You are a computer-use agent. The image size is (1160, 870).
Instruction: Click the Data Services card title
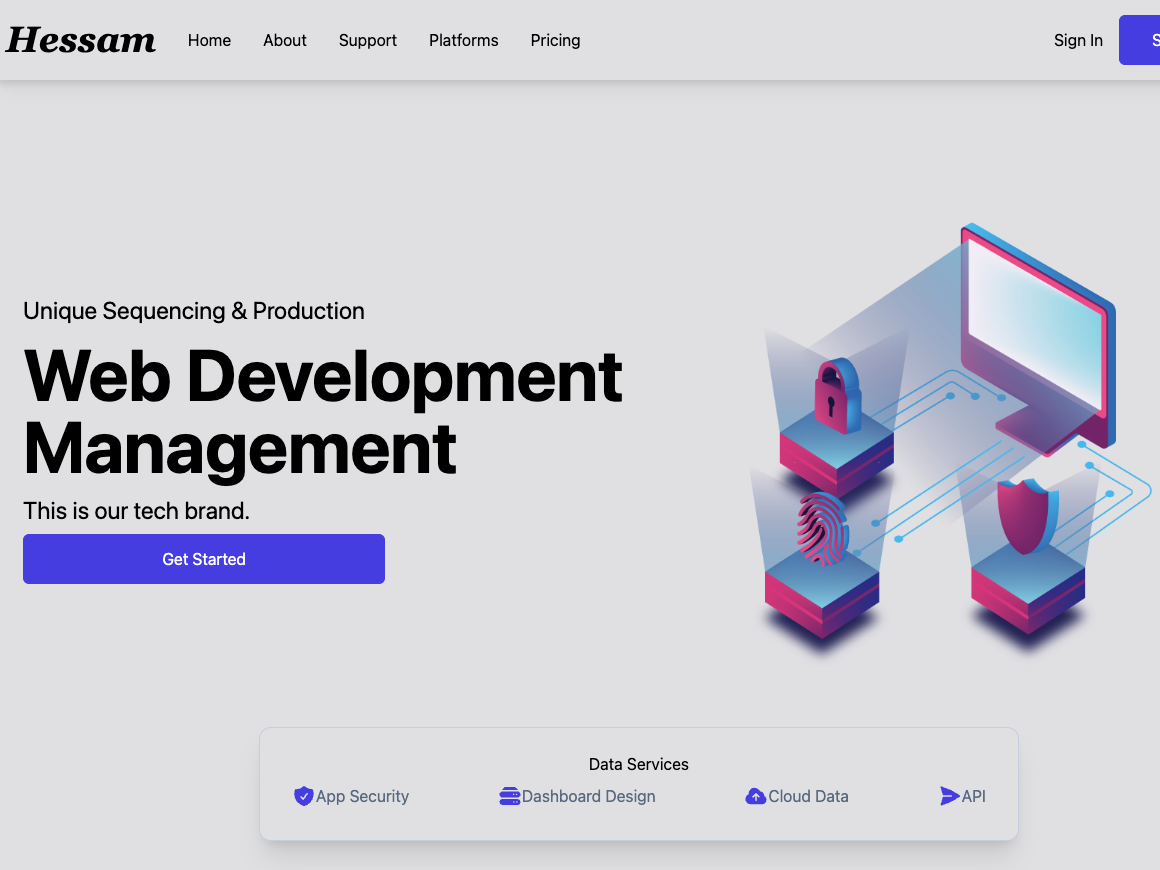638,764
